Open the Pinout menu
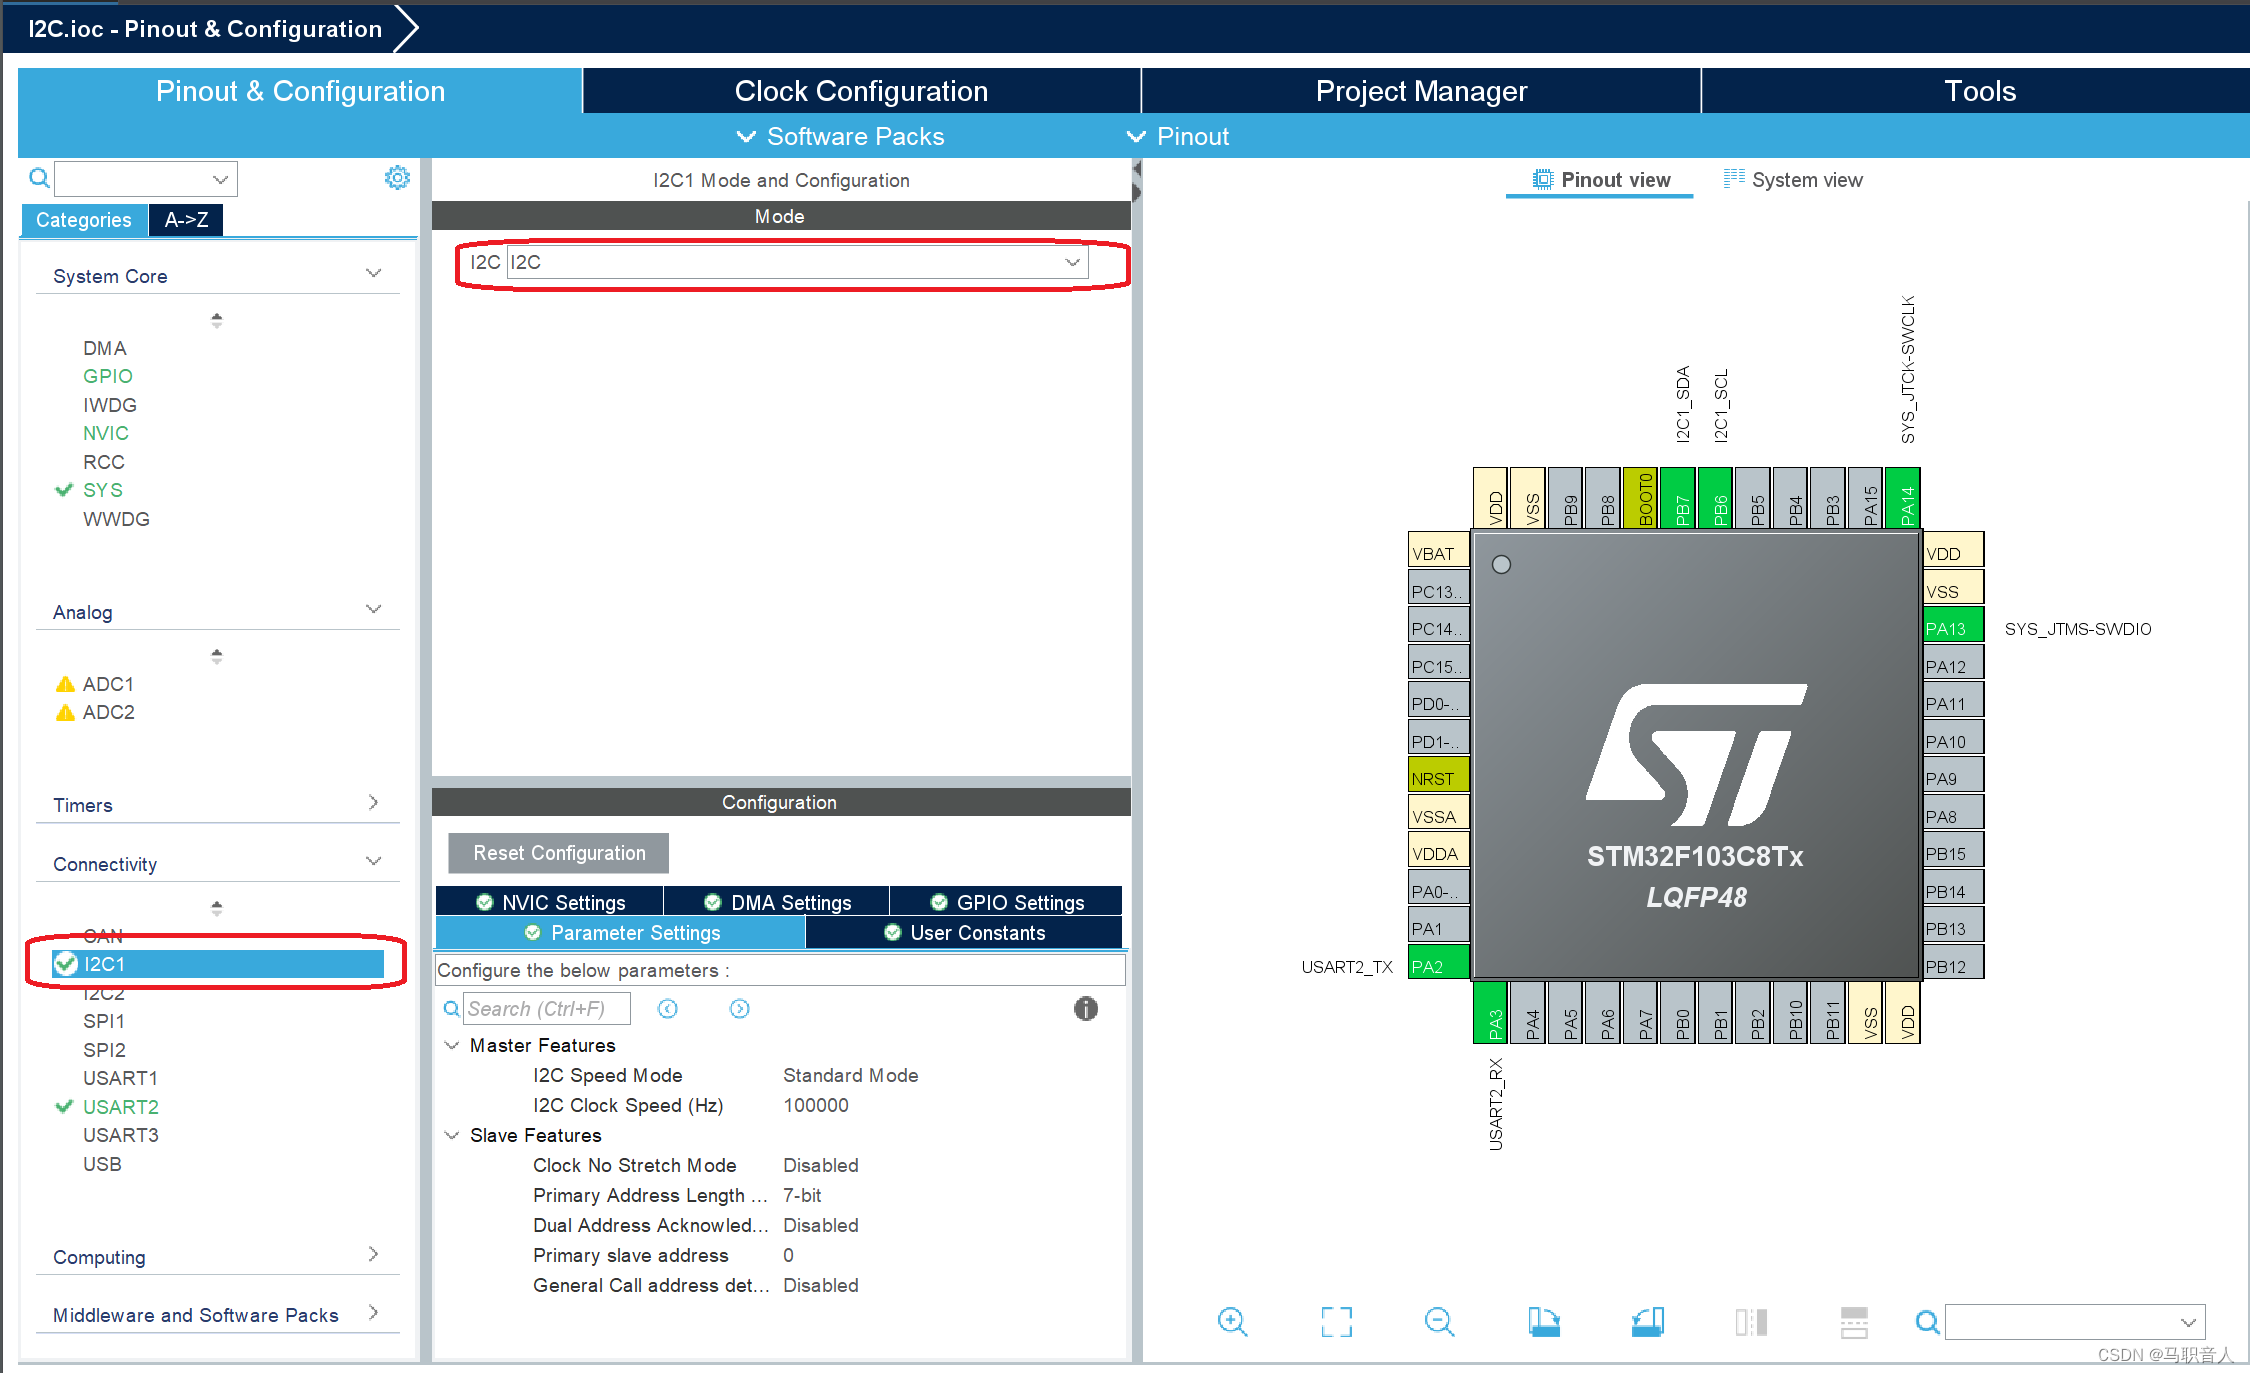 [x=1178, y=136]
